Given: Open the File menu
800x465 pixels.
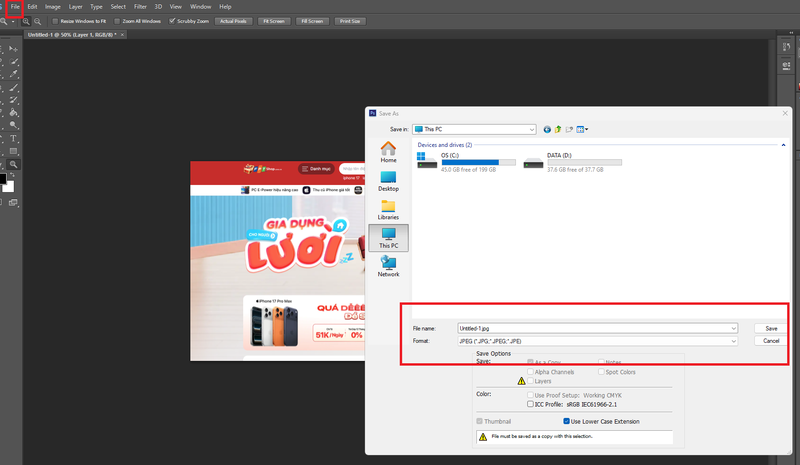Looking at the screenshot, I should [x=15, y=7].
